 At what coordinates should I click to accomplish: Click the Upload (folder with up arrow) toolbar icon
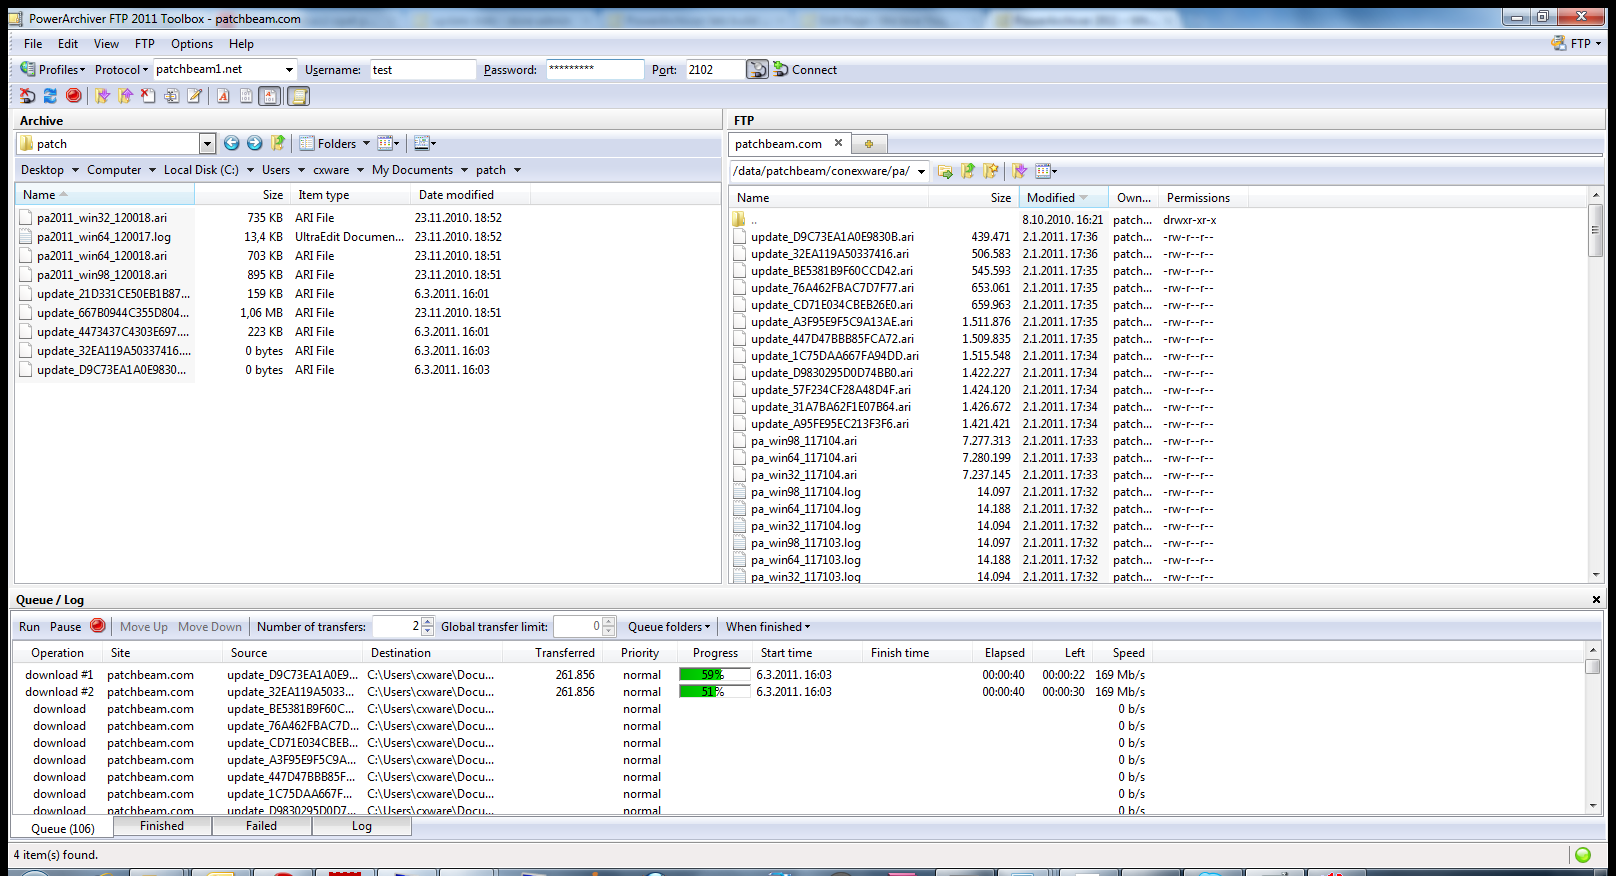coord(125,96)
